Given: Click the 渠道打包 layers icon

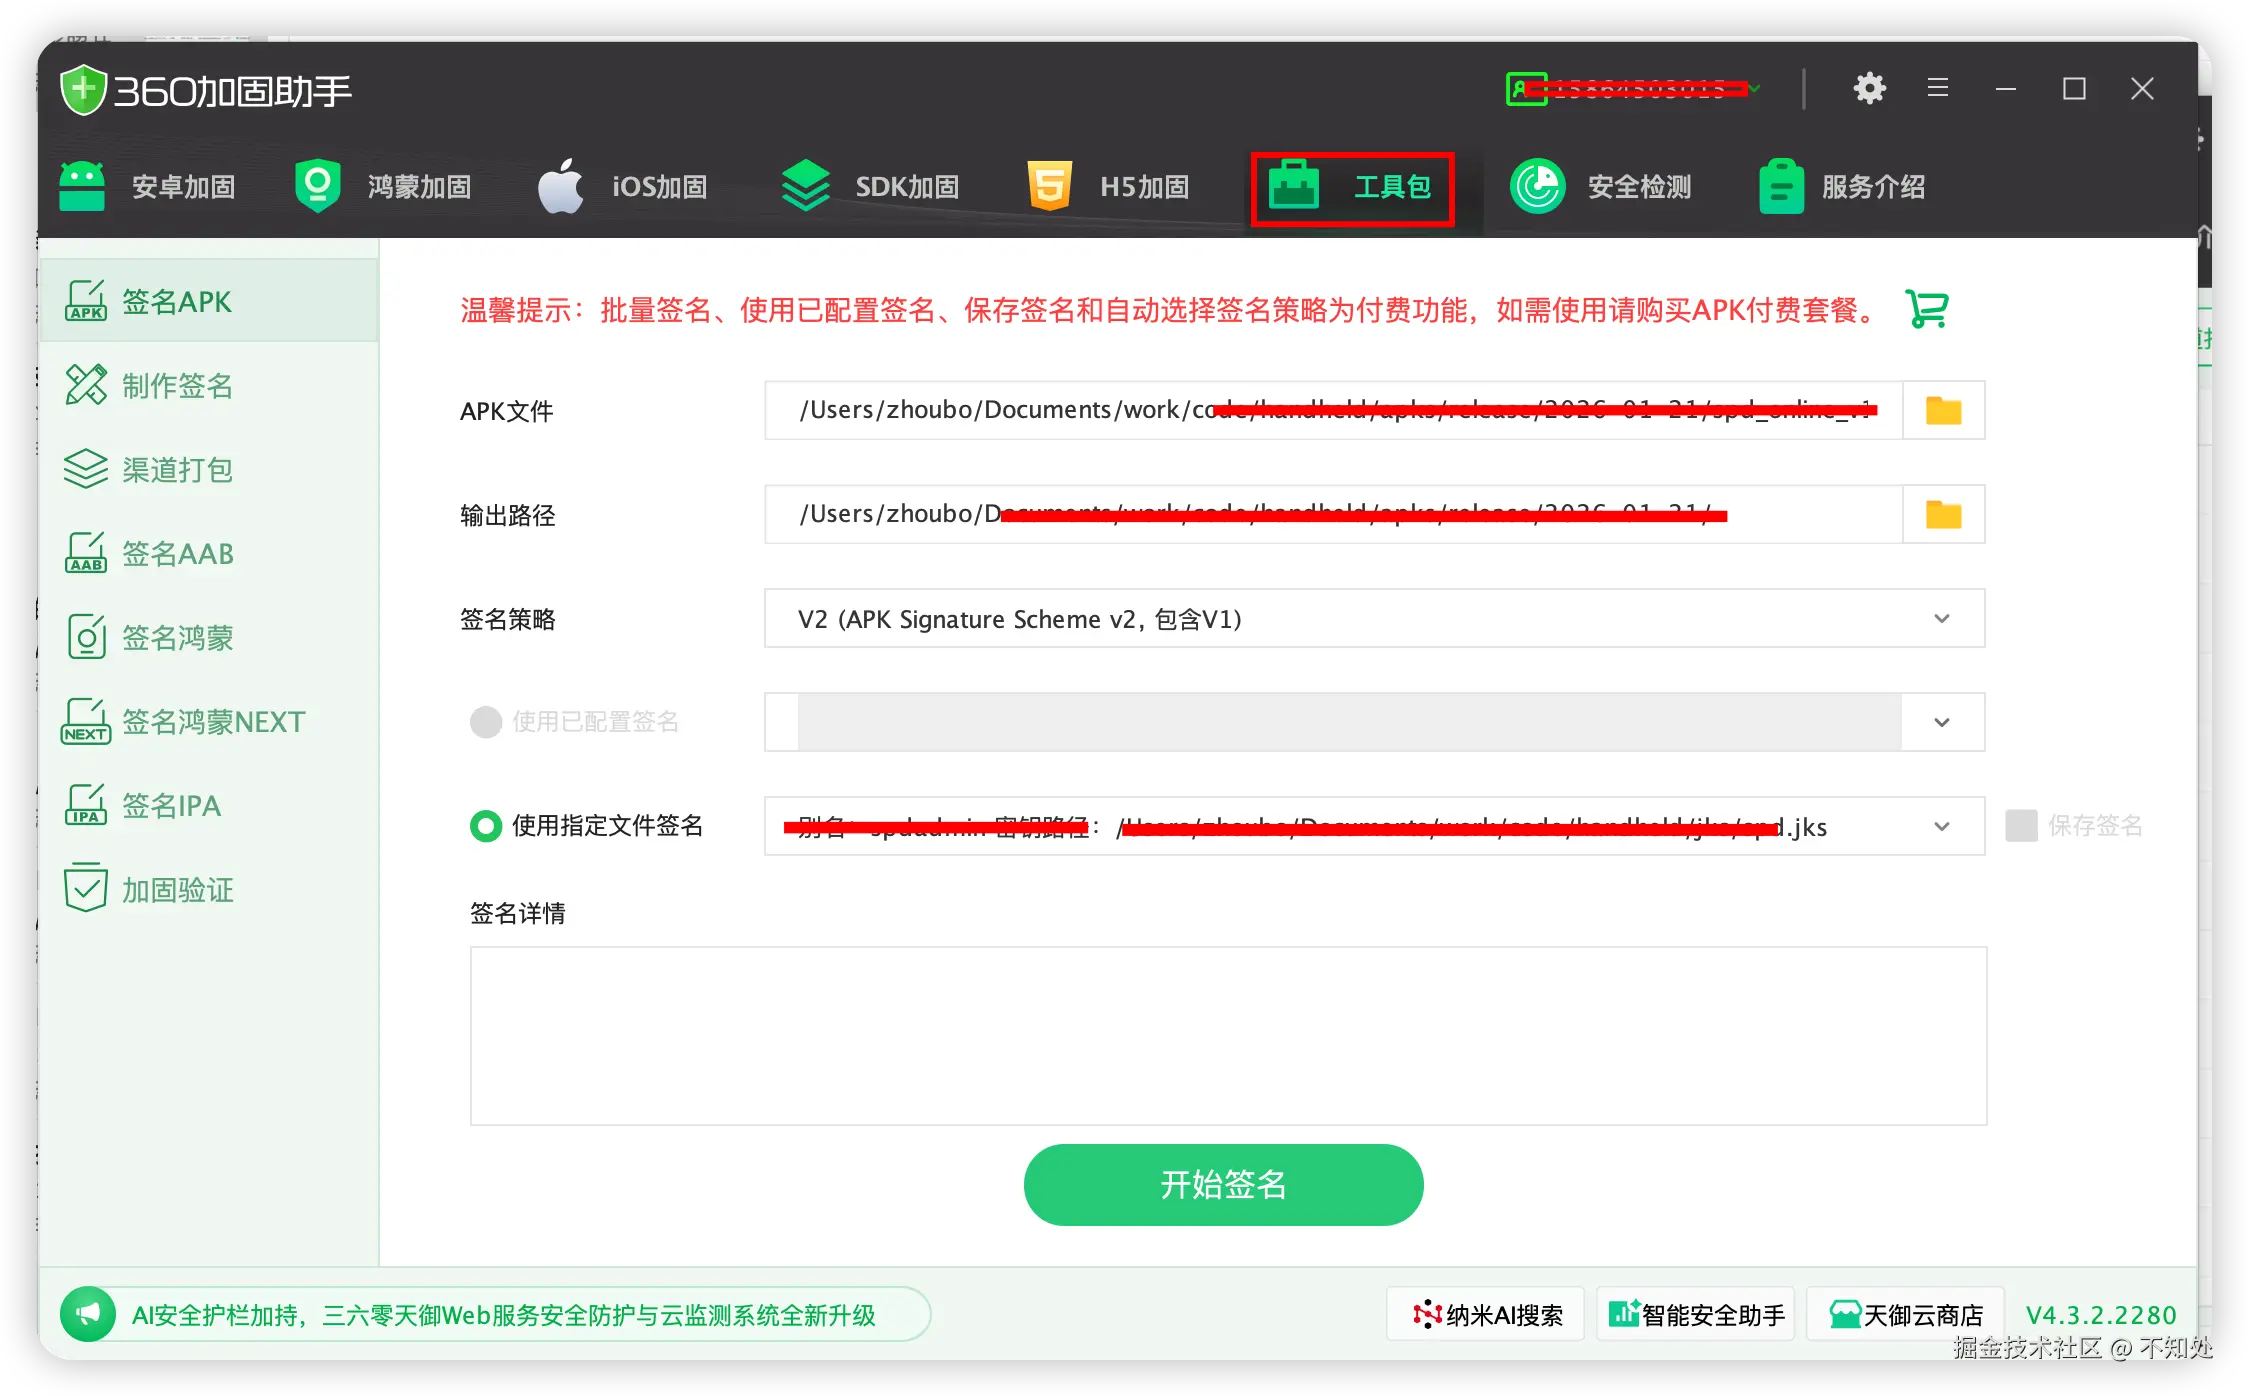Looking at the screenshot, I should 86,469.
